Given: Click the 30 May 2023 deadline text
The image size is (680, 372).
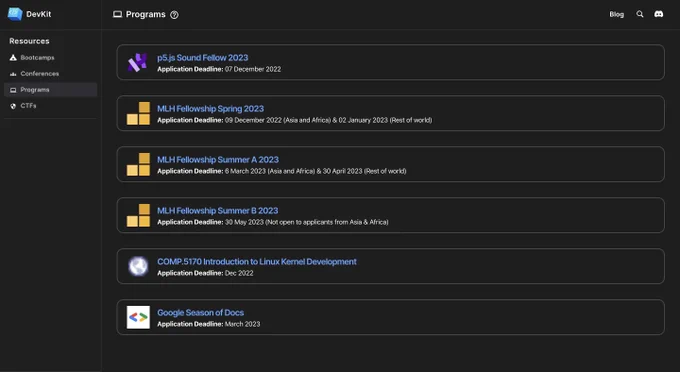Looking at the screenshot, I should point(244,222).
